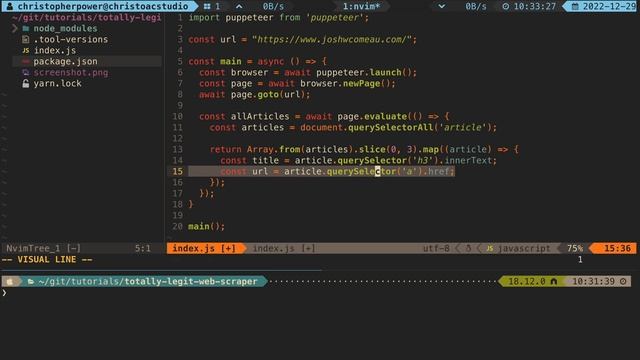Select the 1:nvim* tmux window tab

click(361, 6)
